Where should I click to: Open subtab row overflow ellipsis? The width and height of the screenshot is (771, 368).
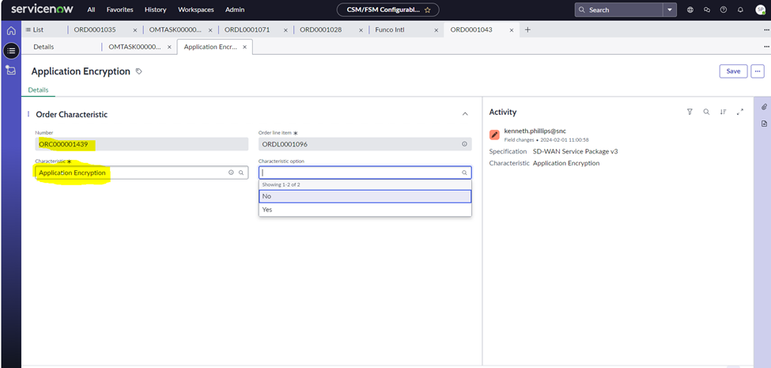[766, 47]
